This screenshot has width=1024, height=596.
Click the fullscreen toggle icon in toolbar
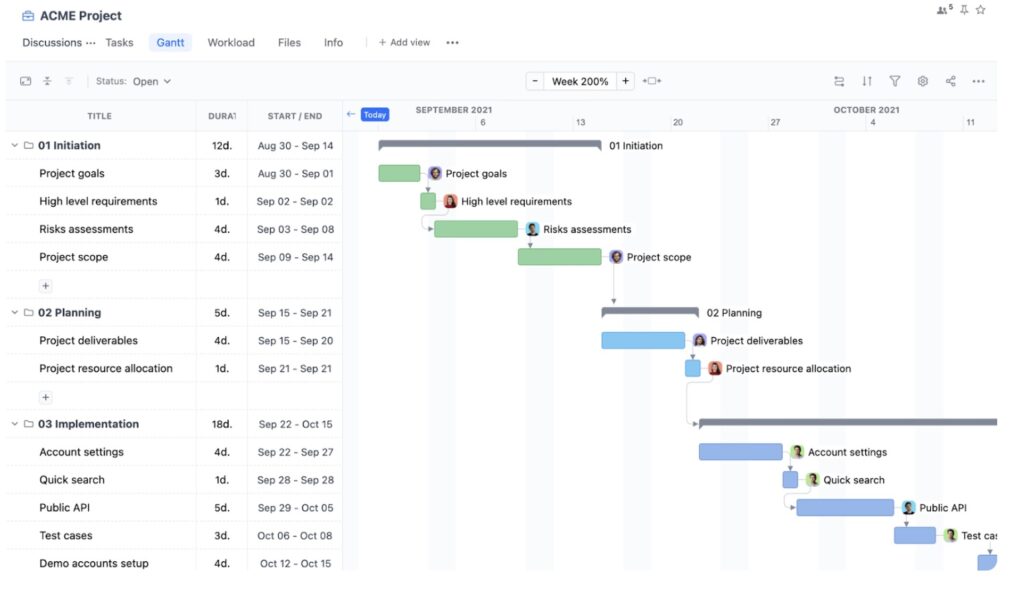(x=25, y=81)
